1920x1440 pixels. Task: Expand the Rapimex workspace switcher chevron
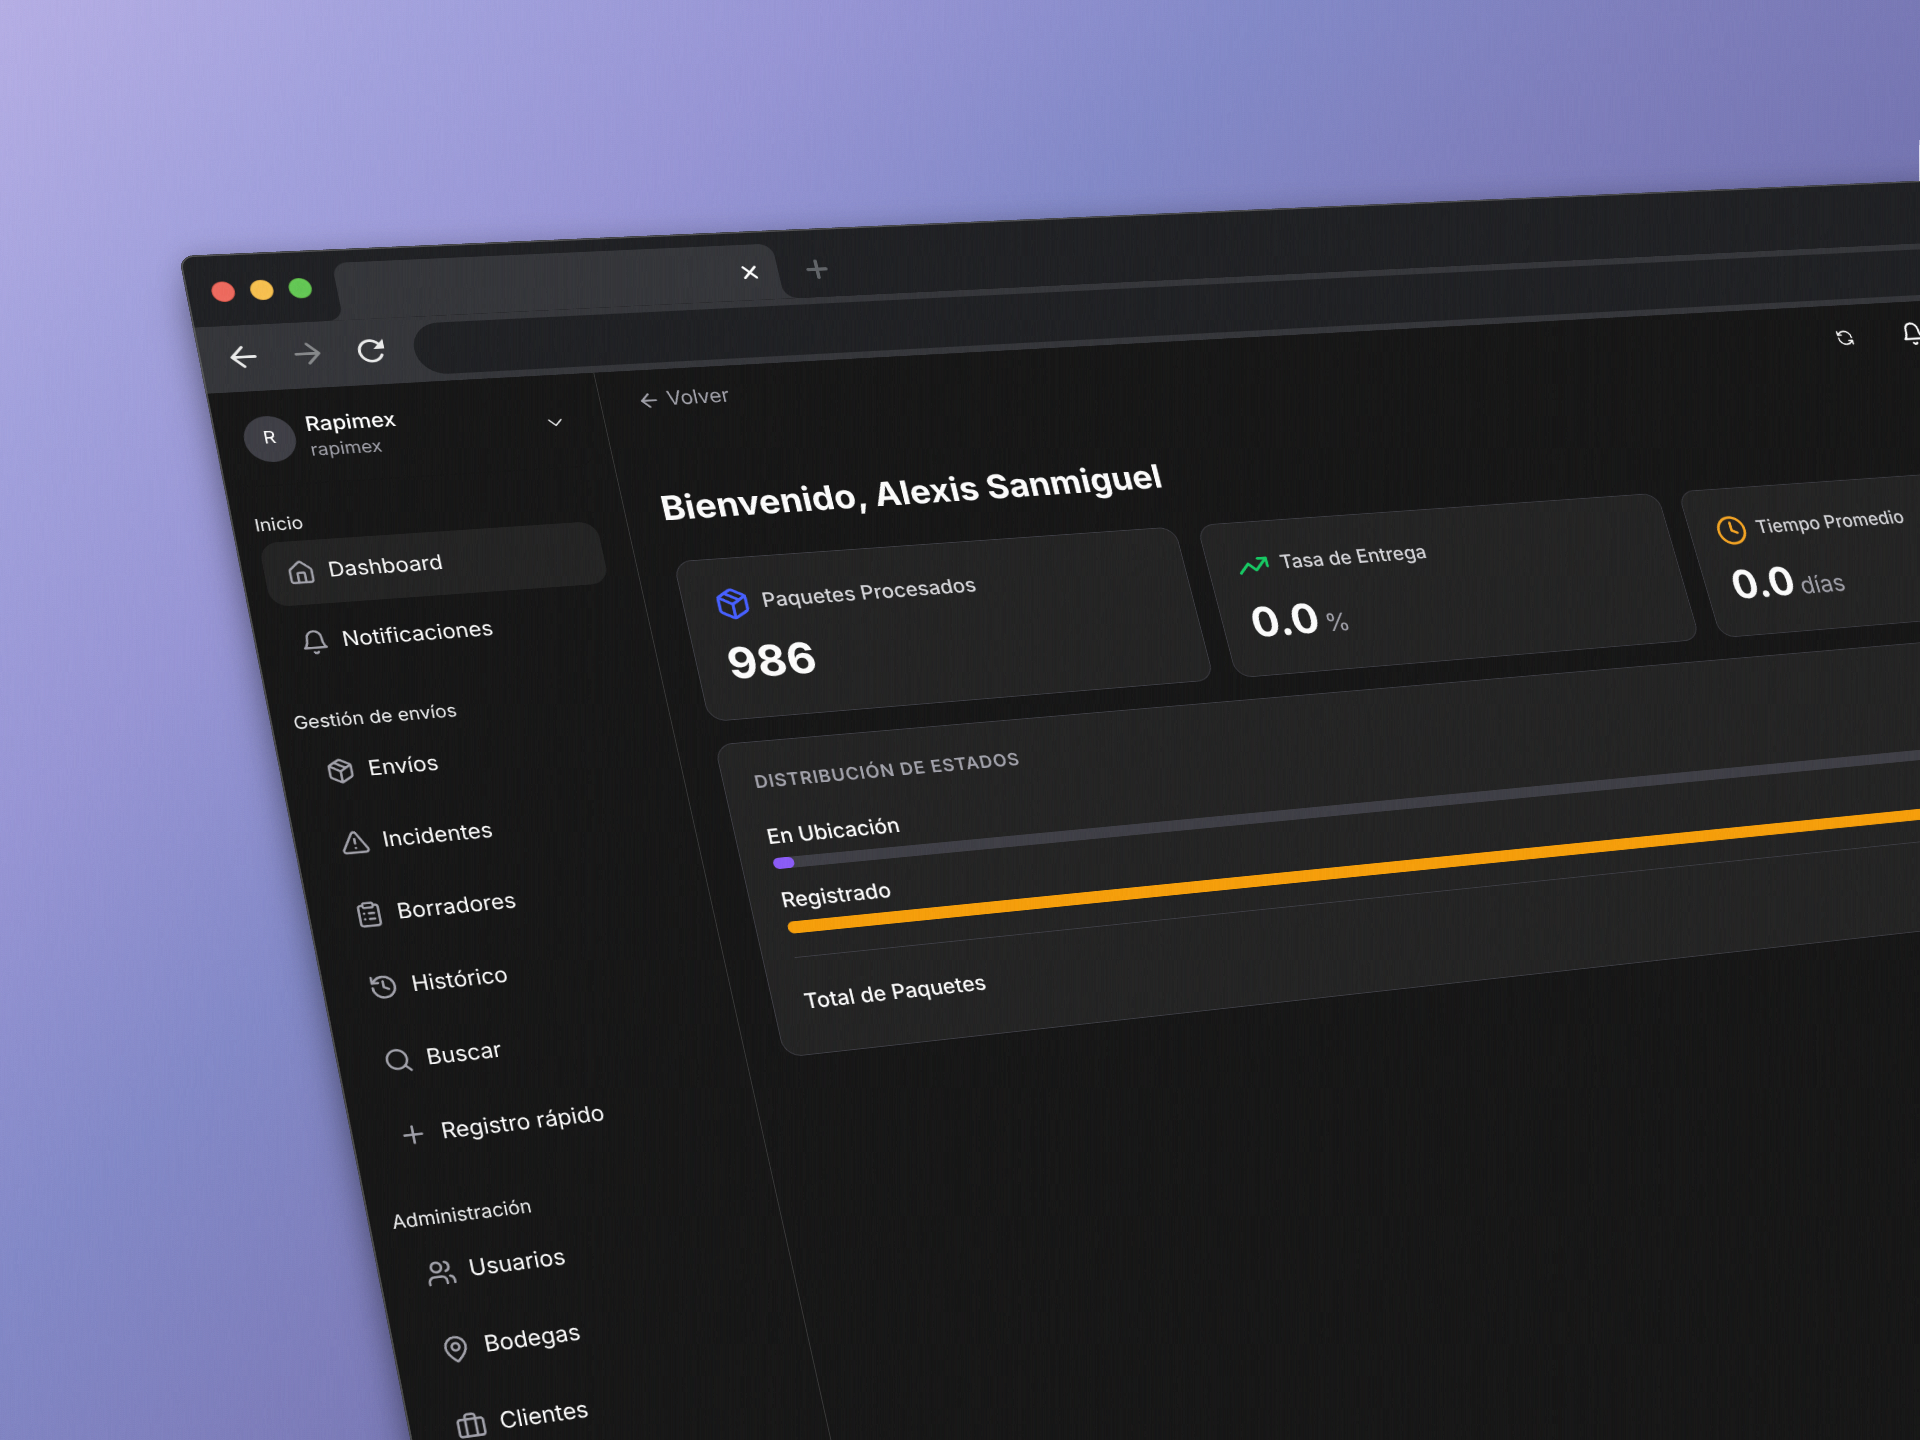[x=555, y=422]
